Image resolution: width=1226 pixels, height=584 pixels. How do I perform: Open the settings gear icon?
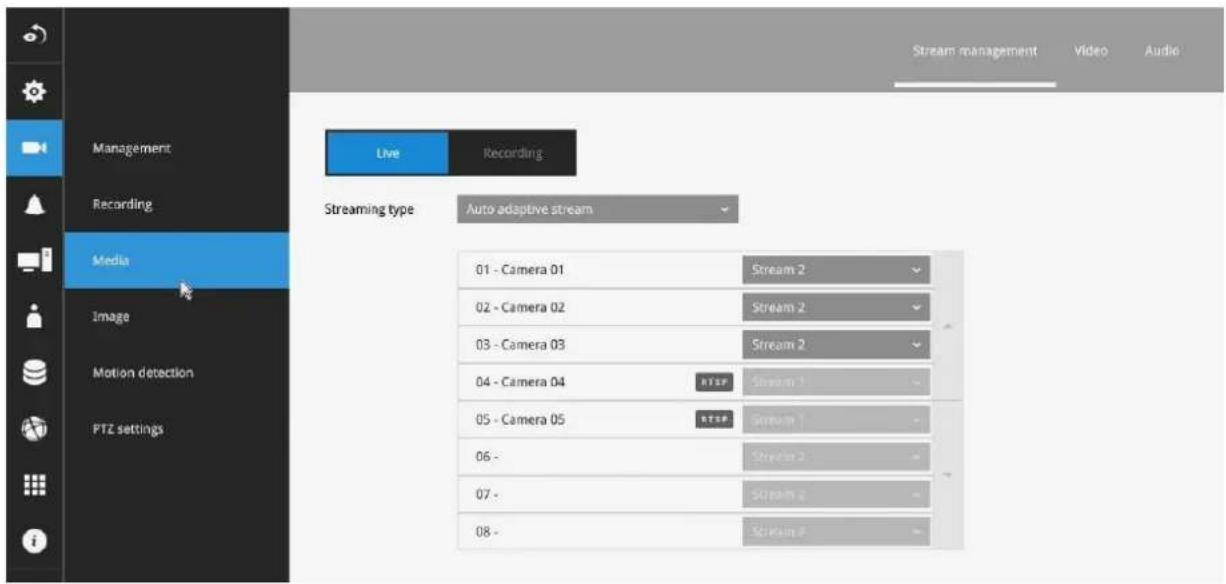pyautogui.click(x=33, y=91)
